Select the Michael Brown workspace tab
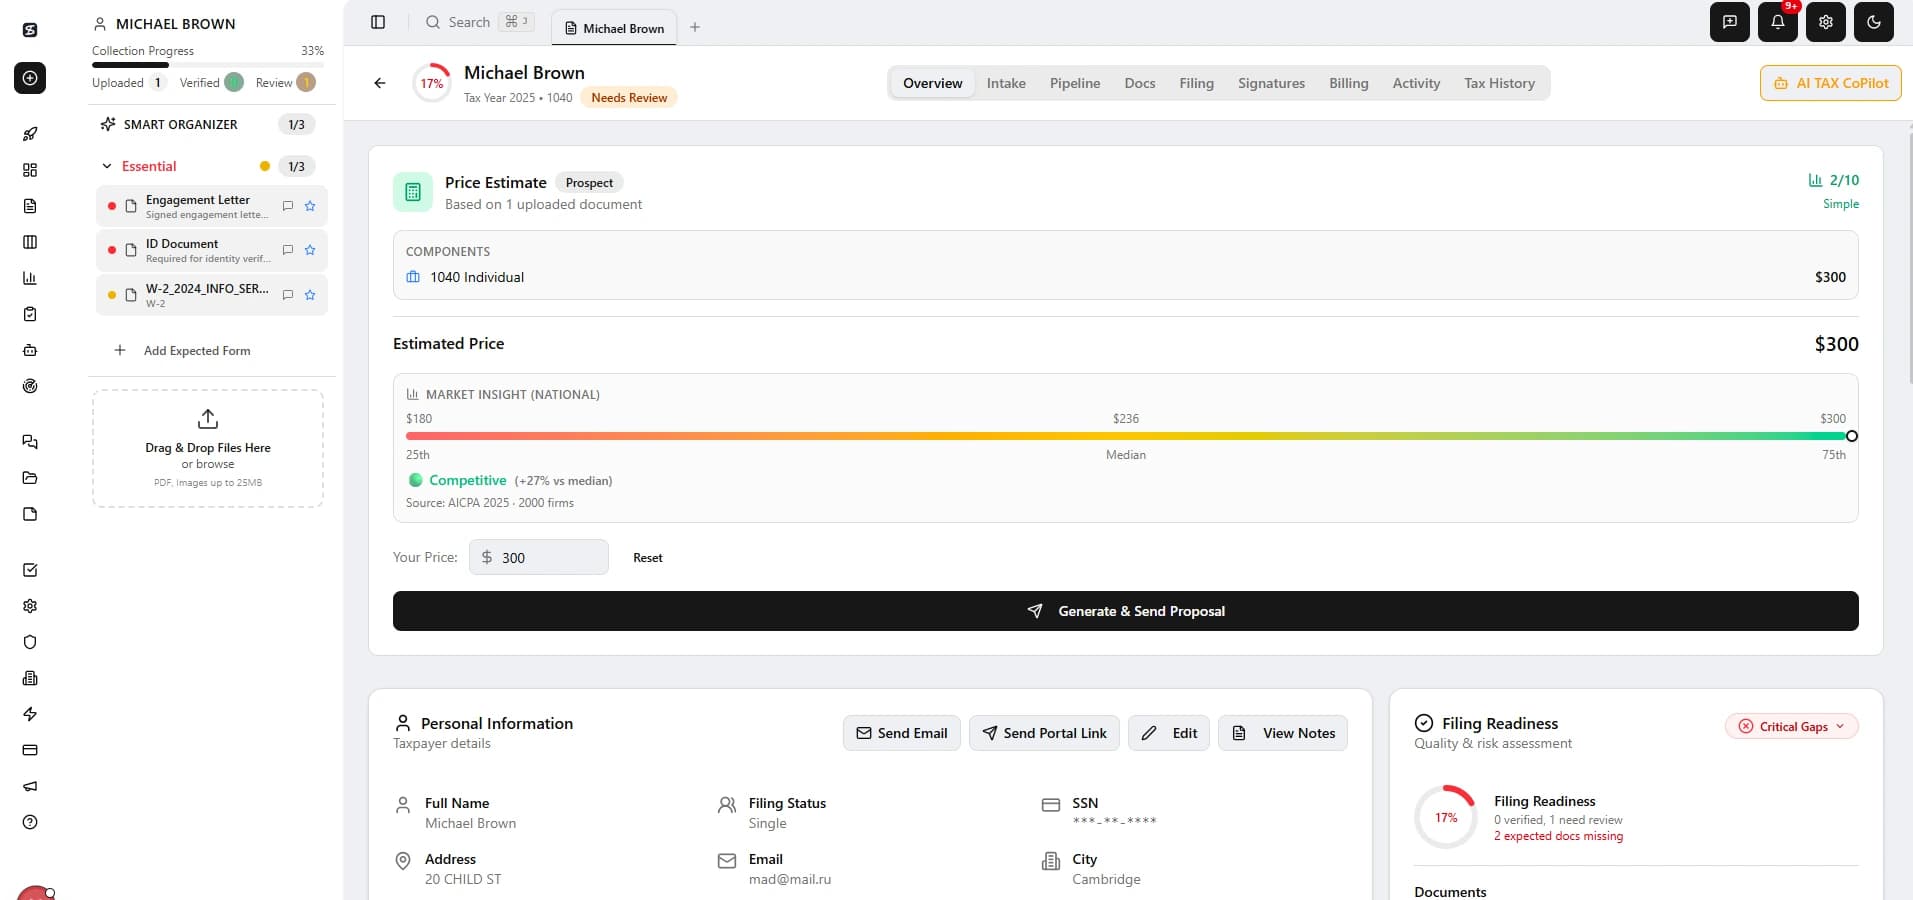This screenshot has height=900, width=1913. pyautogui.click(x=614, y=28)
